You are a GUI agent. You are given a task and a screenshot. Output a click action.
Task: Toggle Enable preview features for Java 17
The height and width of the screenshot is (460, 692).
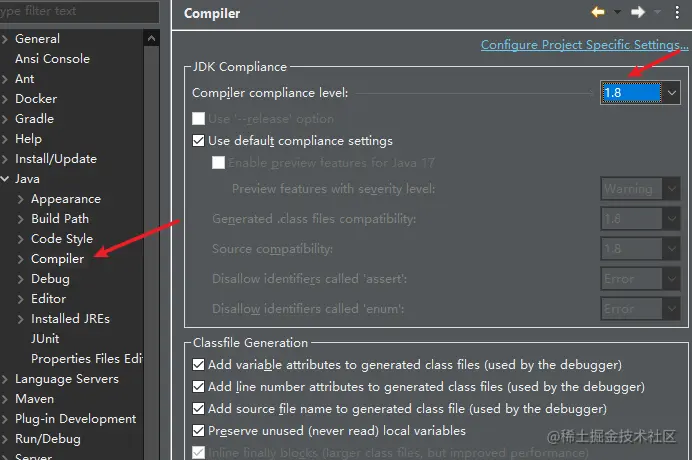(218, 162)
